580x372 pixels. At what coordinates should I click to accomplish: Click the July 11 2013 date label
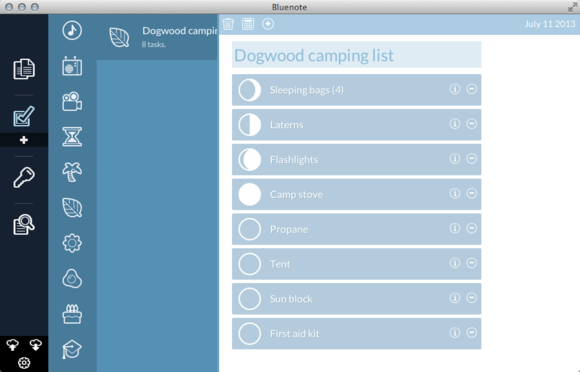pyautogui.click(x=550, y=24)
